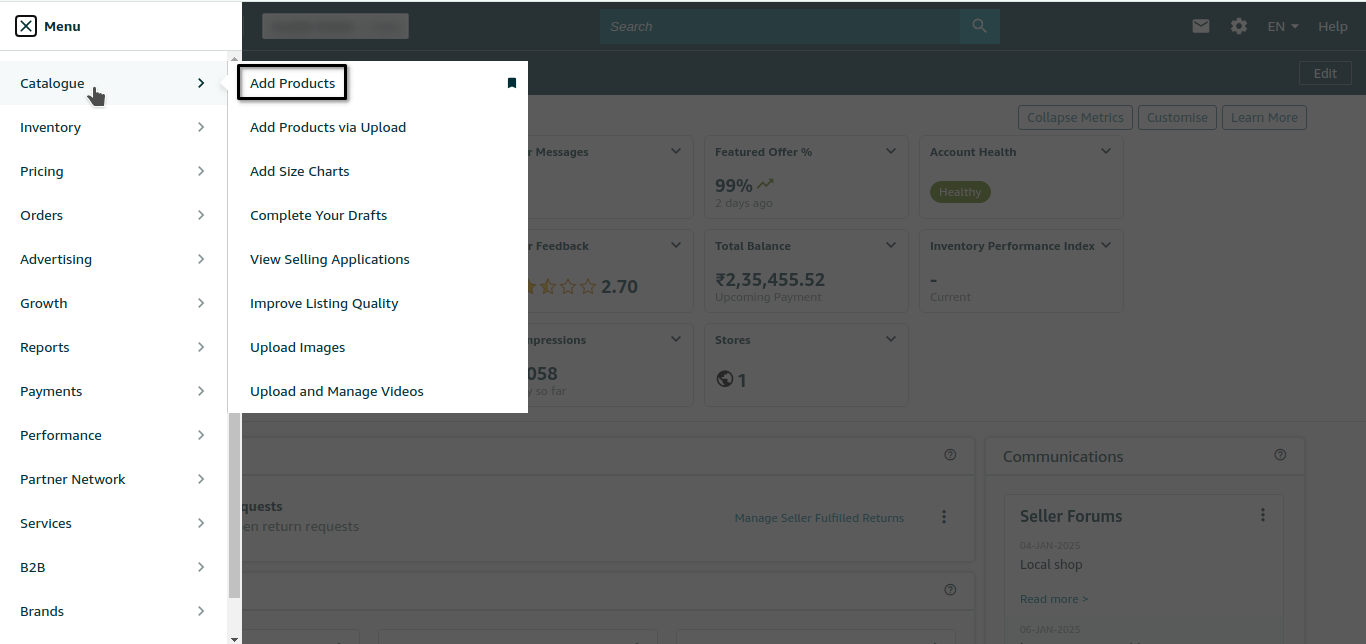Click the help icon next to Communications
This screenshot has height=644, width=1366.
(1280, 455)
